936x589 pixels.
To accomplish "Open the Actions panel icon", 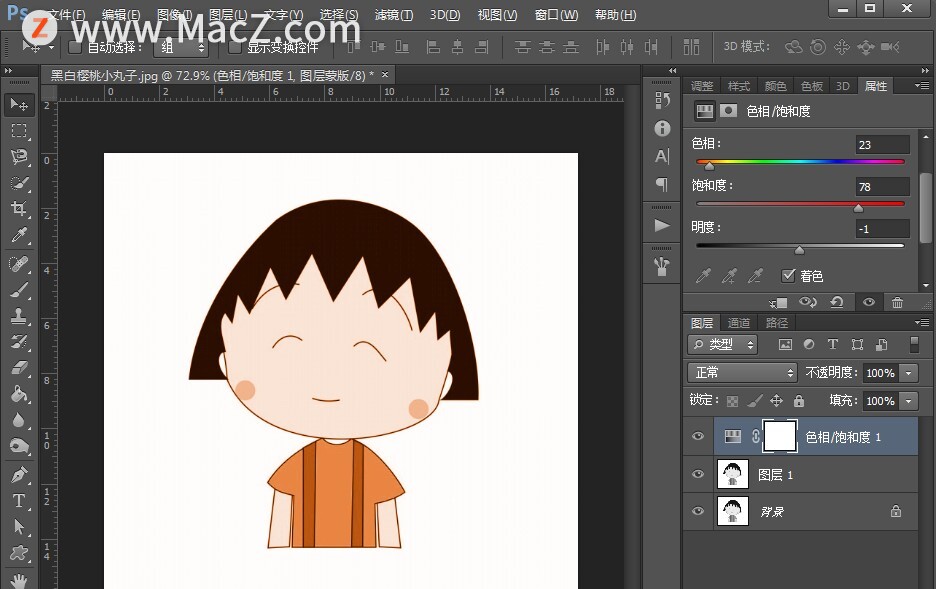I will pyautogui.click(x=662, y=225).
